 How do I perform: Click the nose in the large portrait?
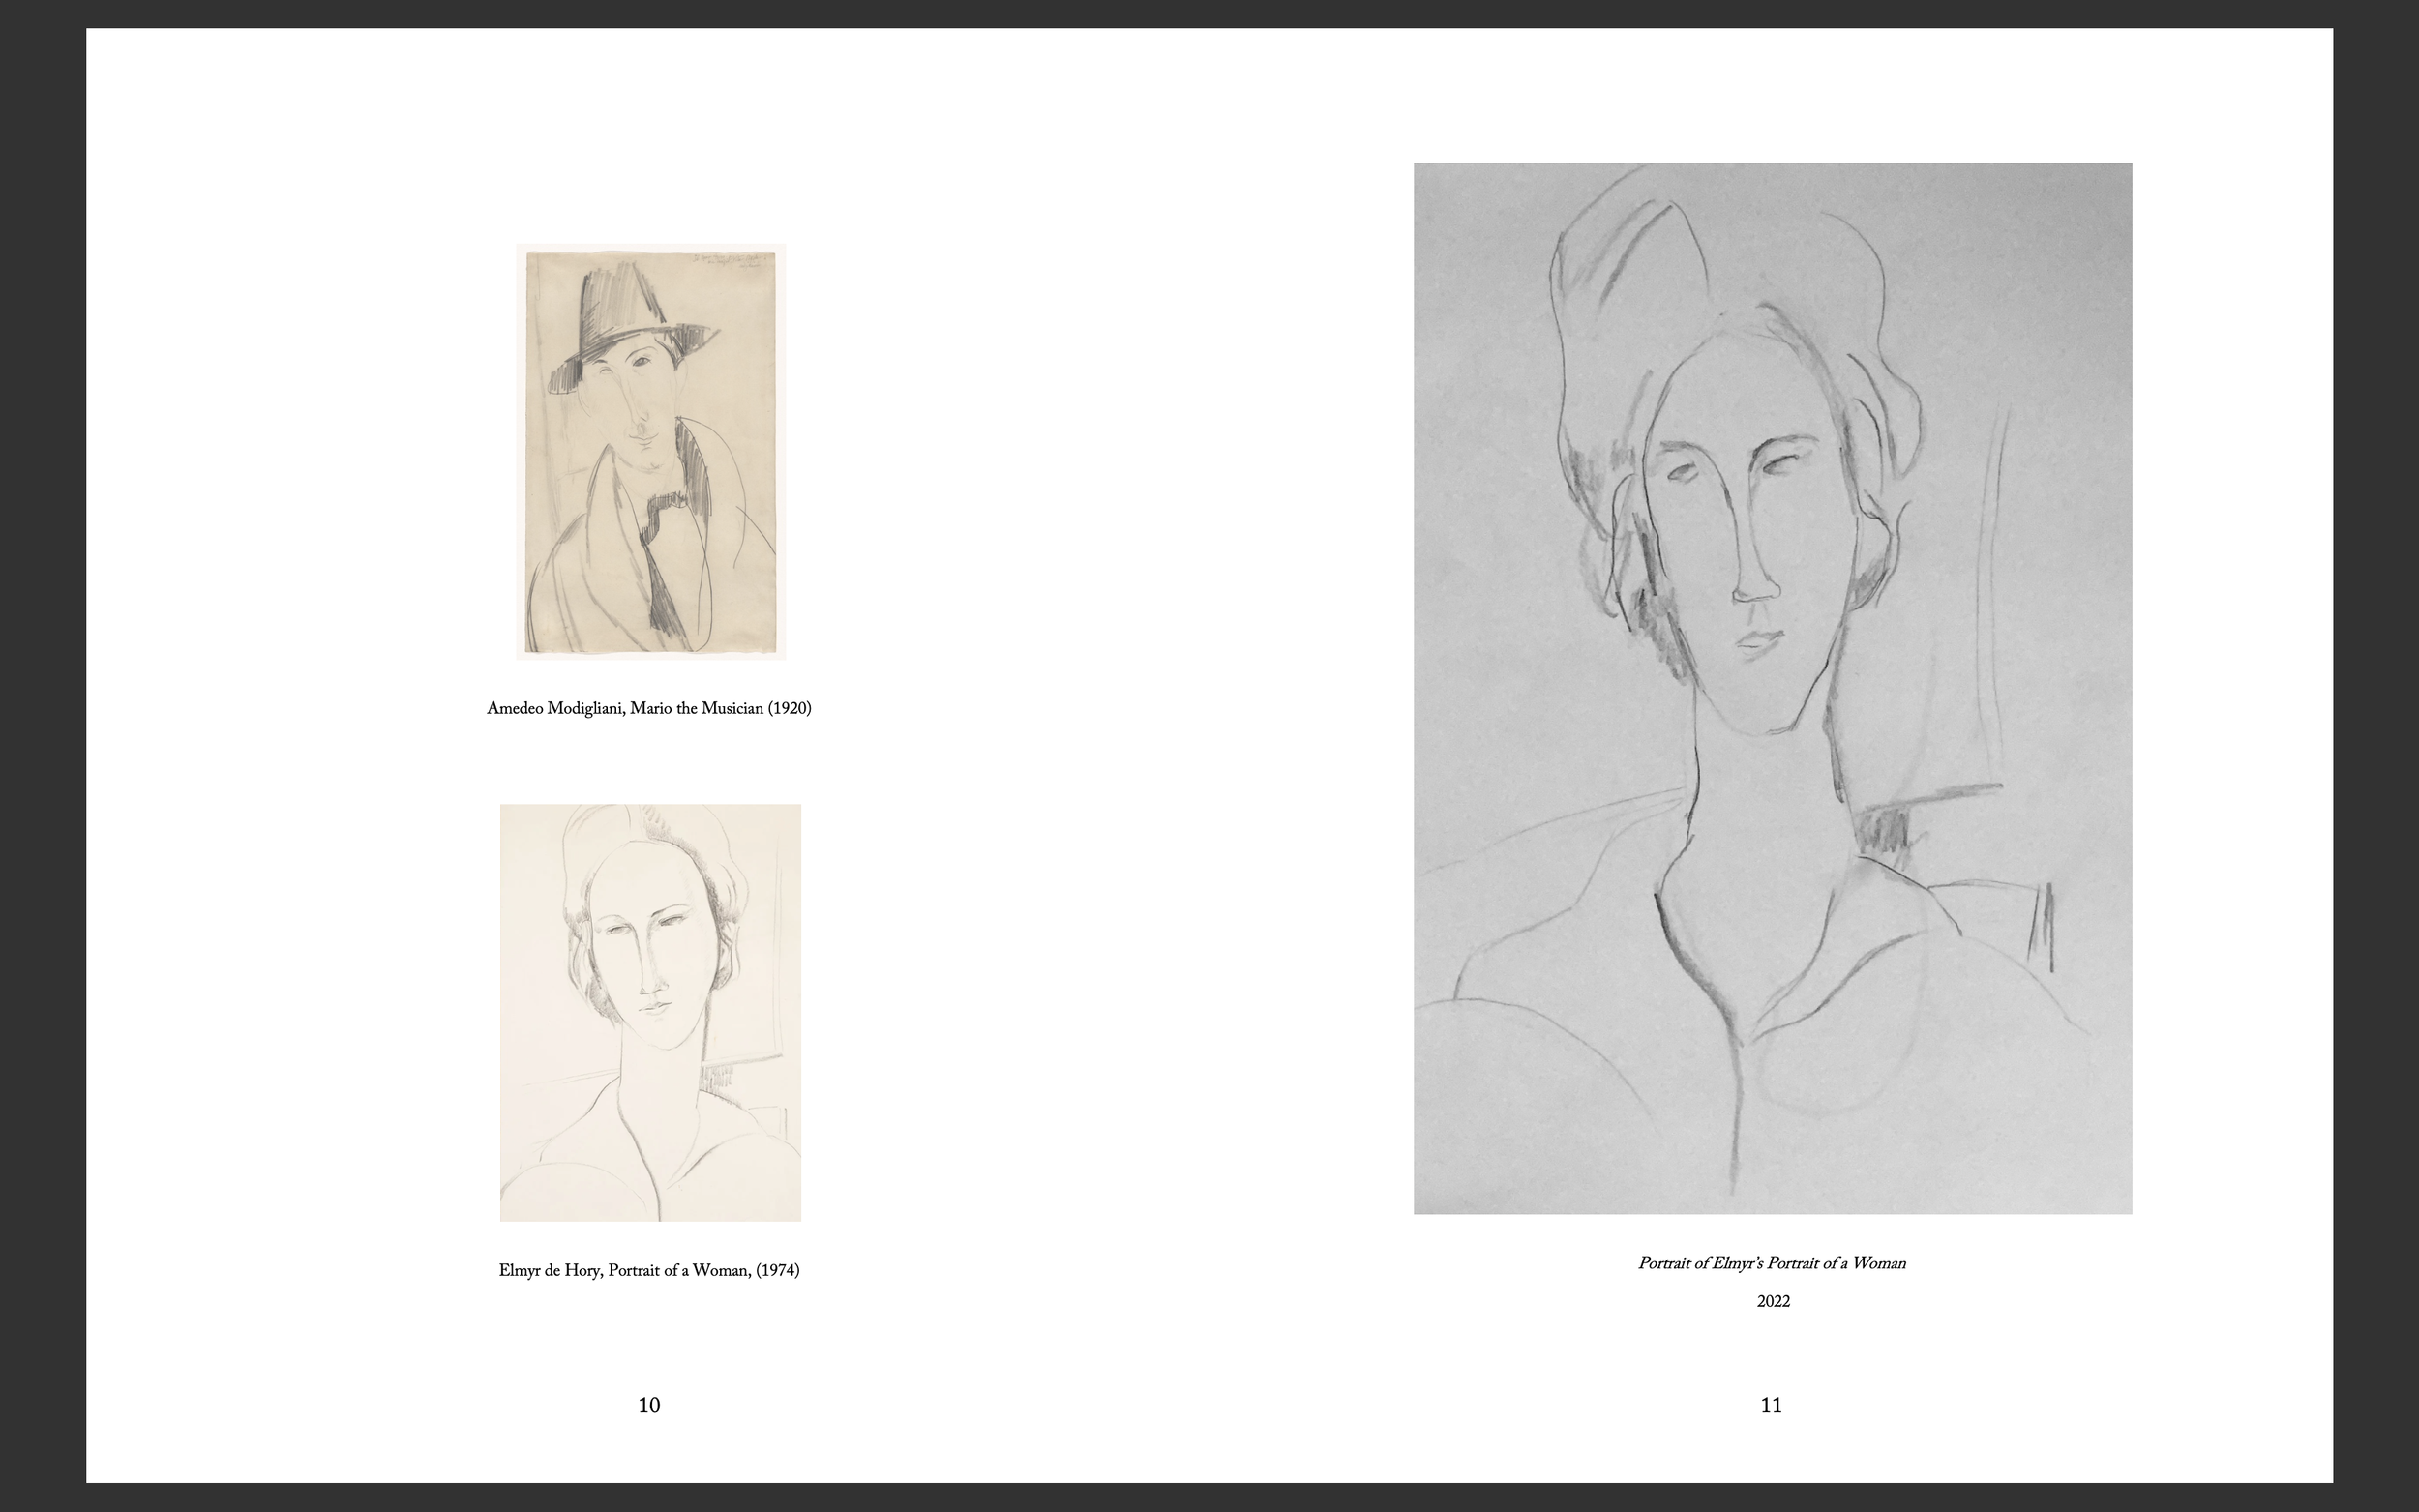coord(1752,580)
